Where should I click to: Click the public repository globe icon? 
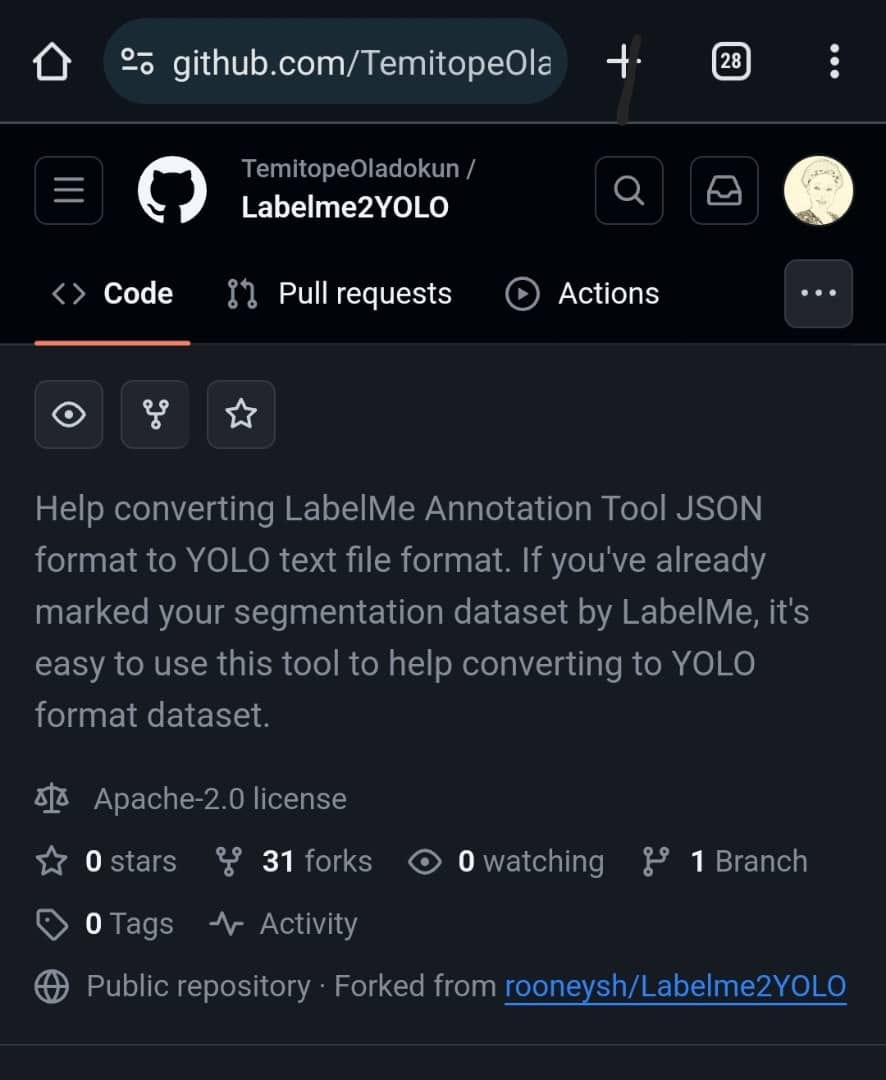click(x=49, y=985)
